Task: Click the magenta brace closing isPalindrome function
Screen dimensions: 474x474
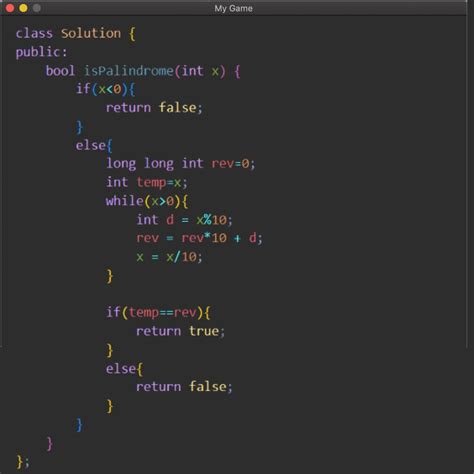Action: [50, 444]
